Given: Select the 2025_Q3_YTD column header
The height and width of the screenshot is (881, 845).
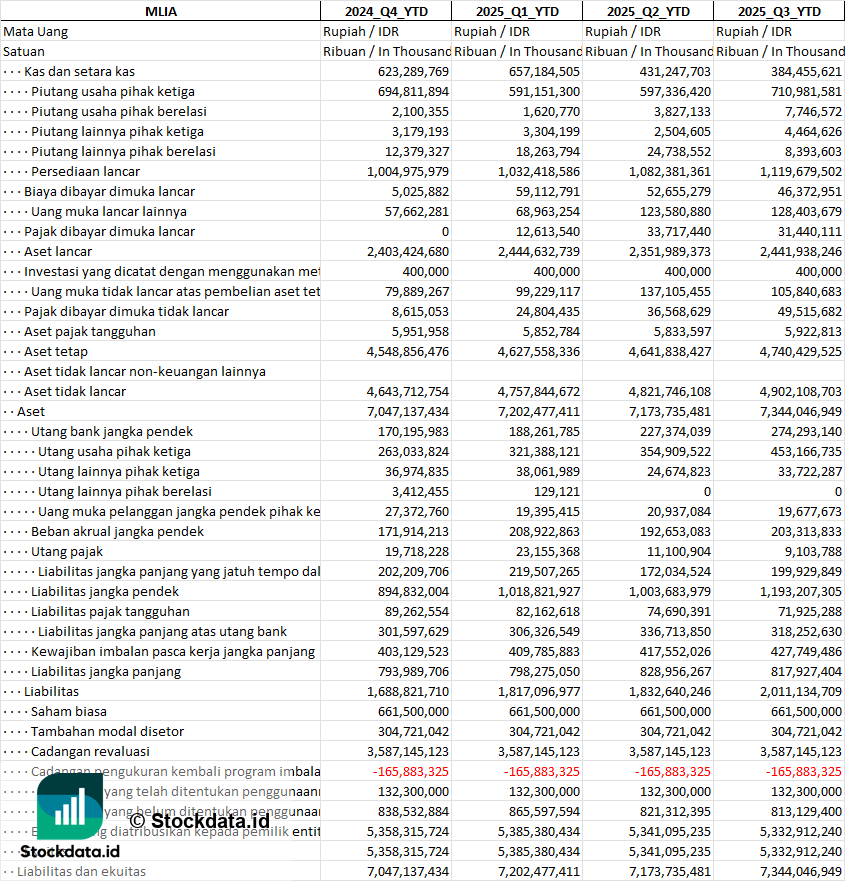Looking at the screenshot, I should [x=779, y=11].
